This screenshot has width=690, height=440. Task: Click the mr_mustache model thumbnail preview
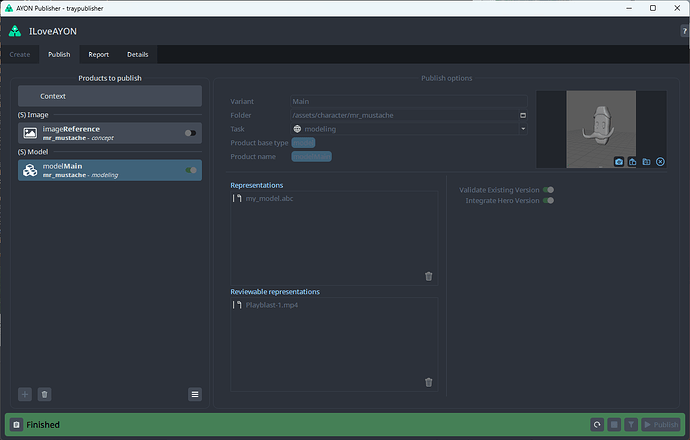pos(601,129)
